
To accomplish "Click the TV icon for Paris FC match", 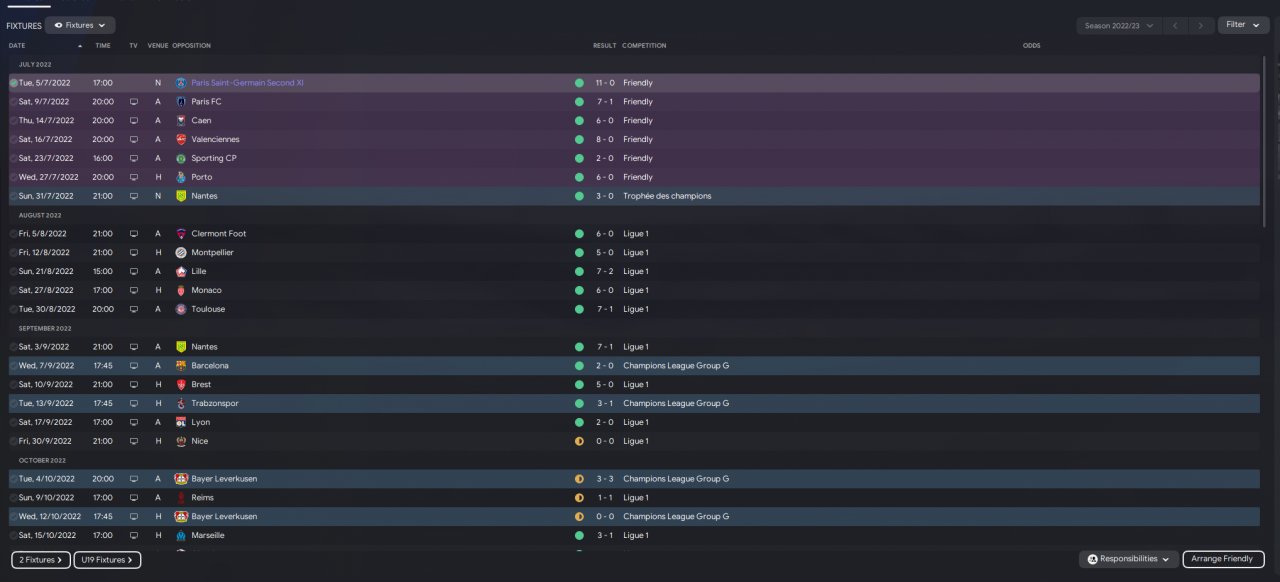I will [x=134, y=102].
